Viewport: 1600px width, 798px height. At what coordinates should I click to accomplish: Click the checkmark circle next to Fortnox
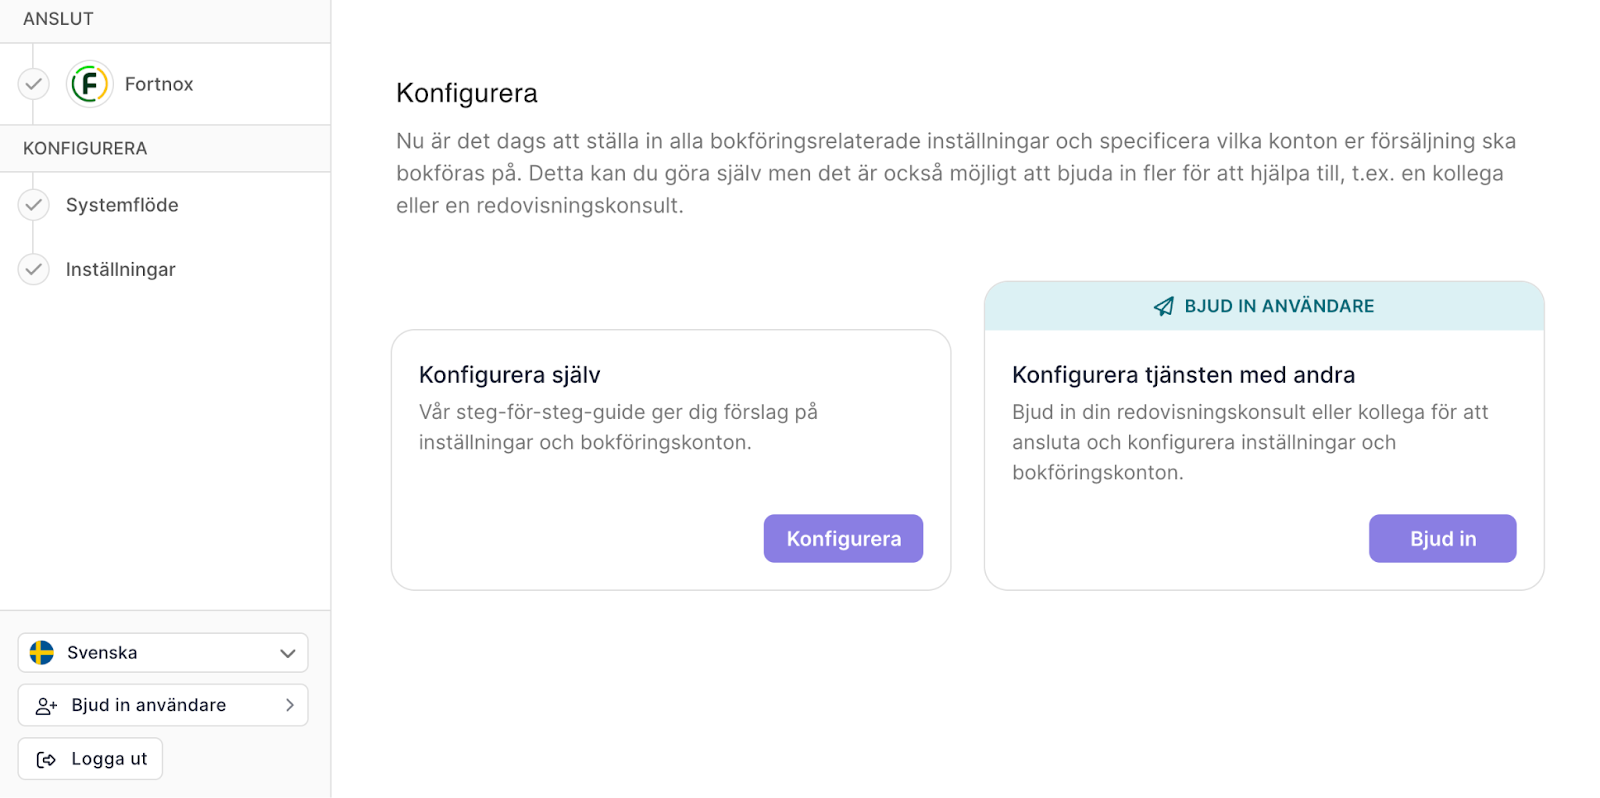coord(34,84)
